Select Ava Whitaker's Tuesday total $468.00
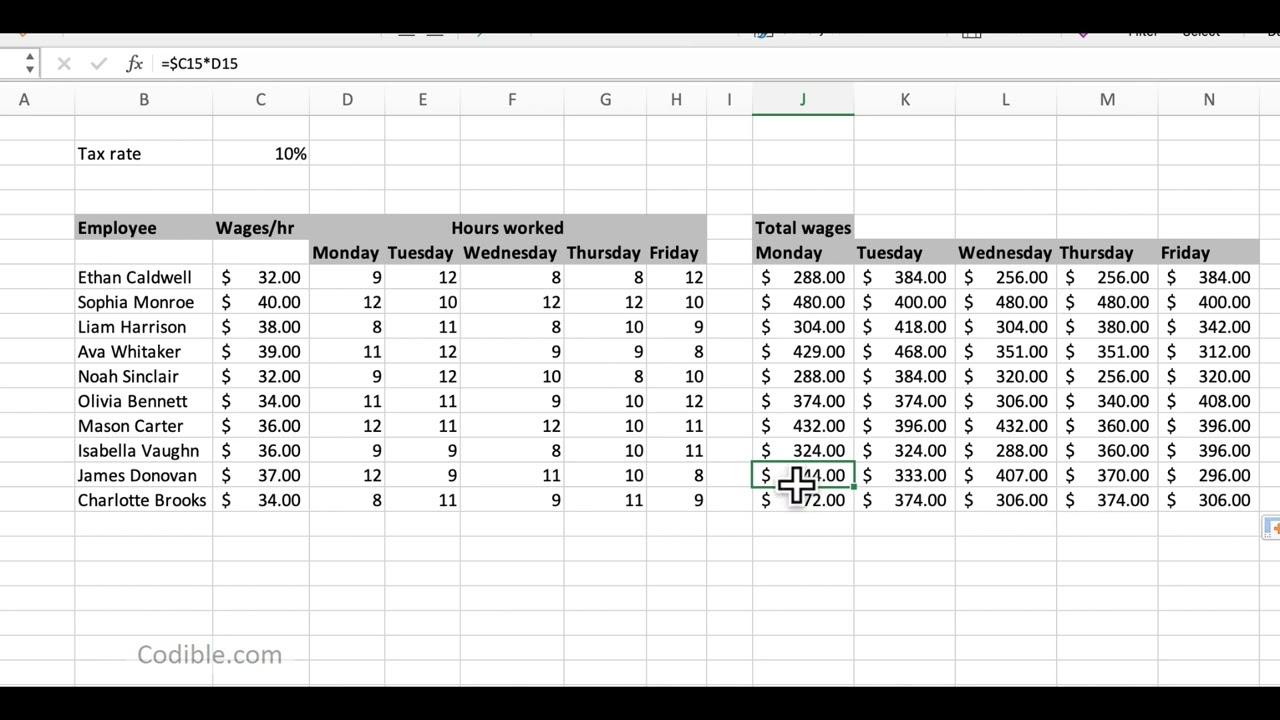 pos(905,352)
